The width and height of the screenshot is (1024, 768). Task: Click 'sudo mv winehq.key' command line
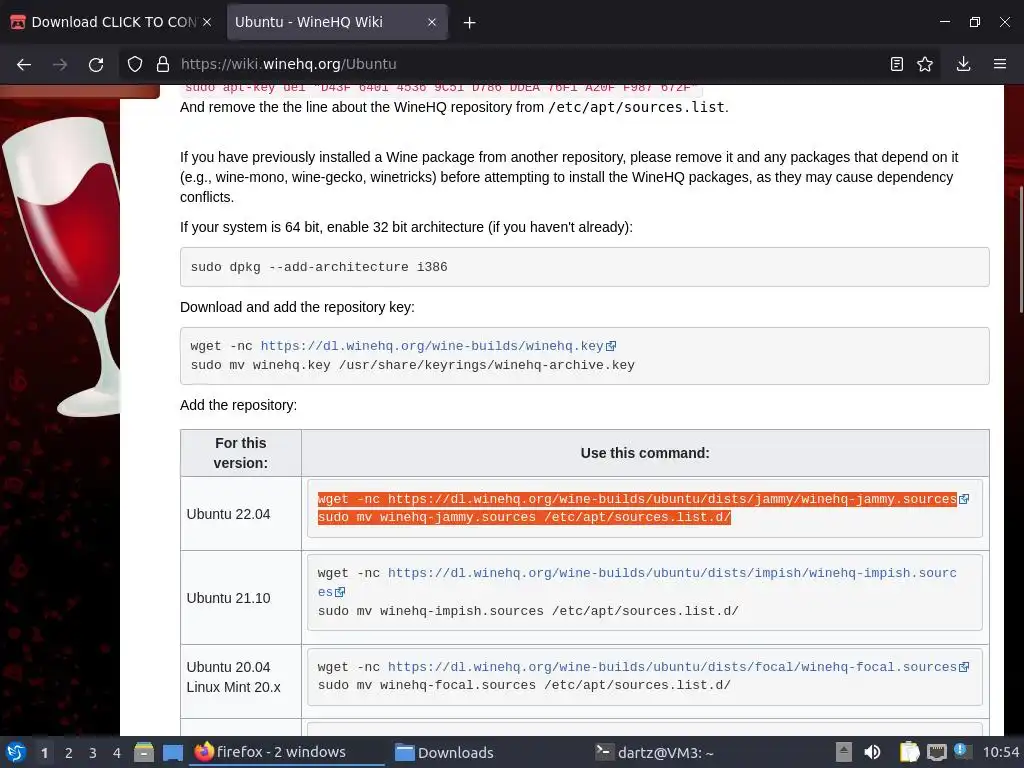click(412, 365)
